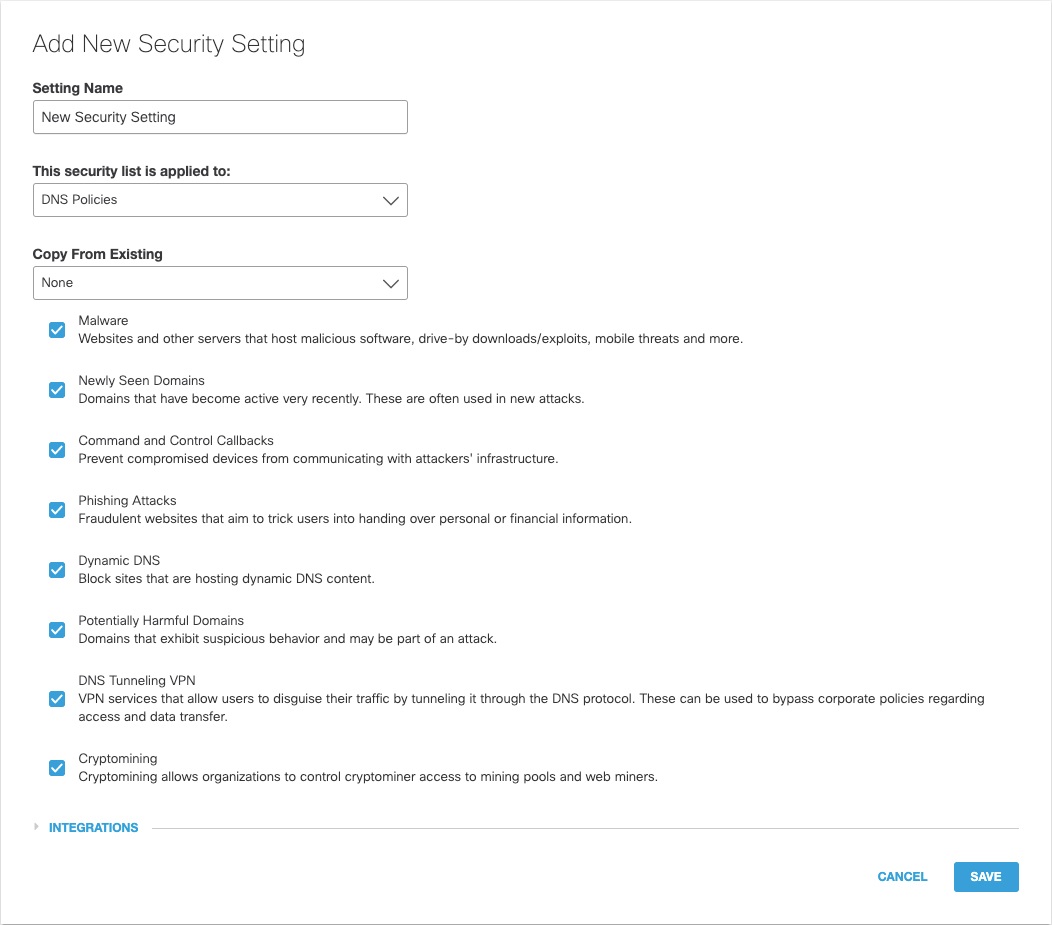Open the Copy From Existing dropdown
Viewport: 1052px width, 925px height.
pos(220,283)
